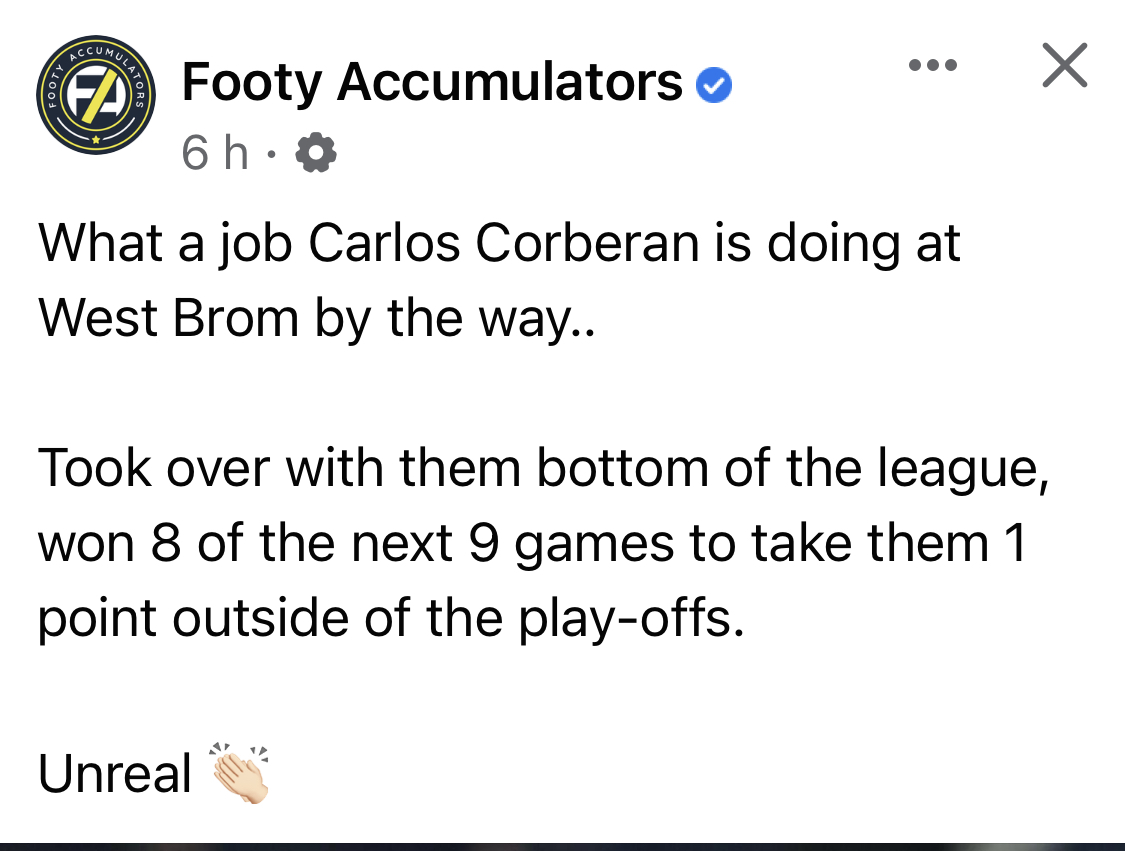
Task: Click the words West Brom
Action: coord(168,317)
